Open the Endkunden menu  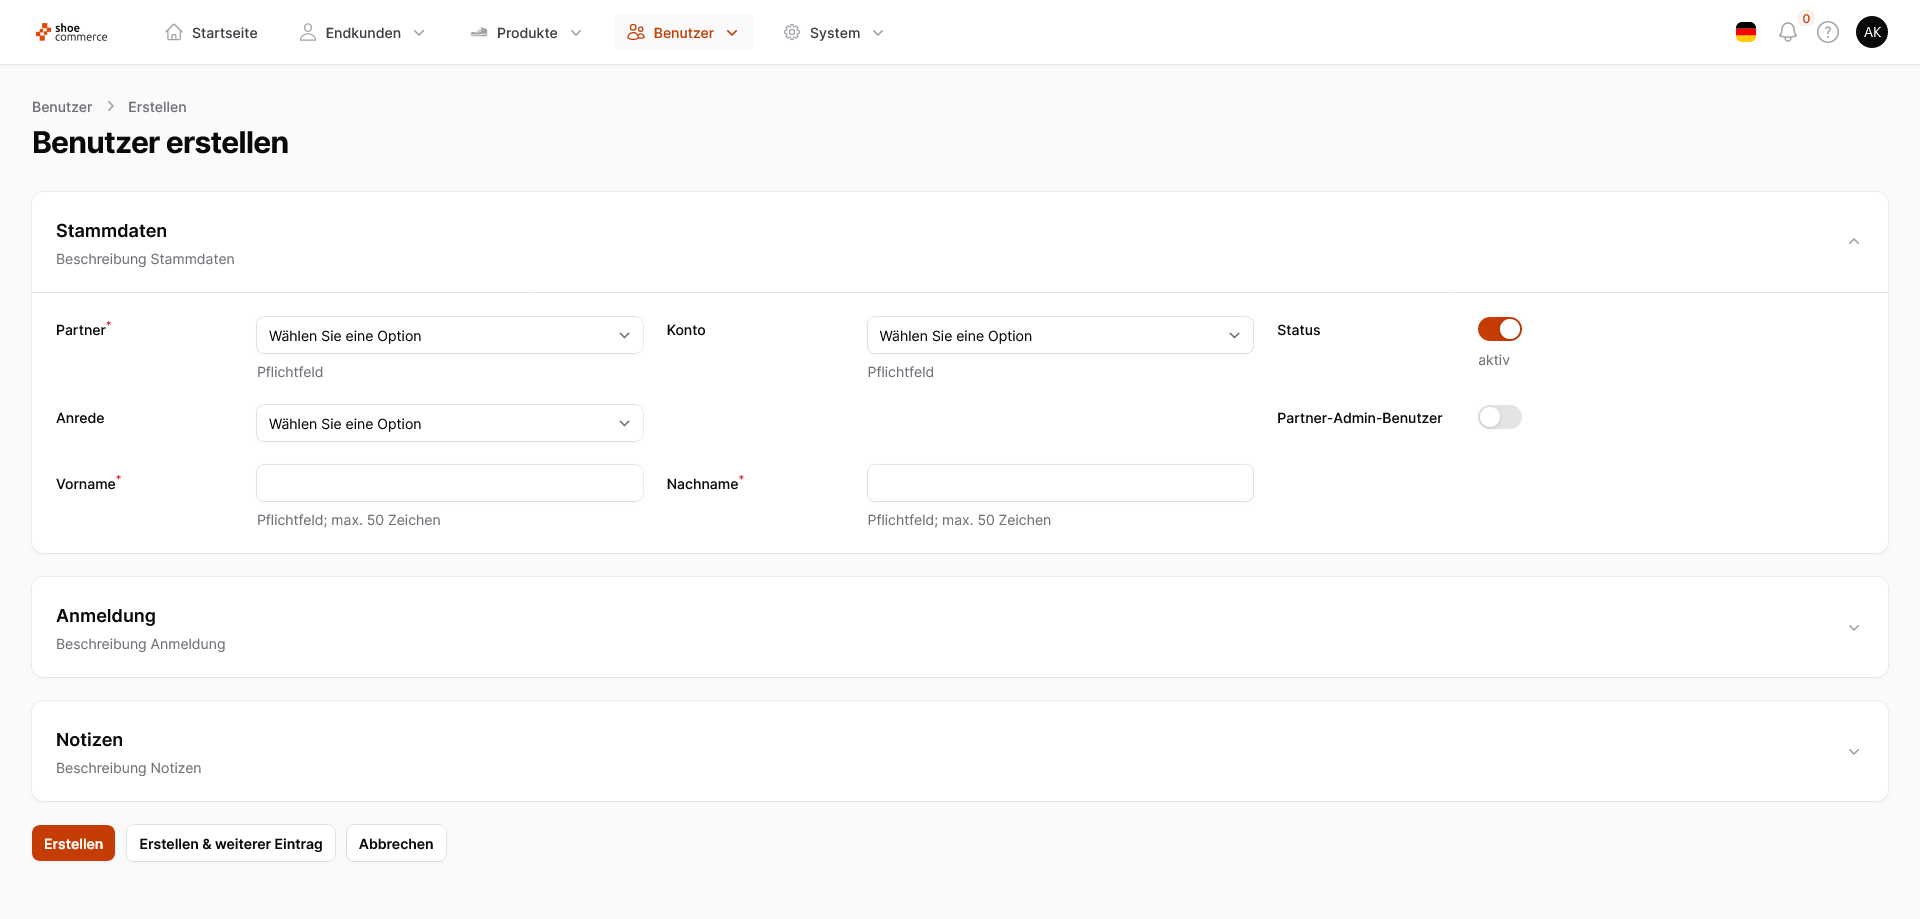coord(362,33)
